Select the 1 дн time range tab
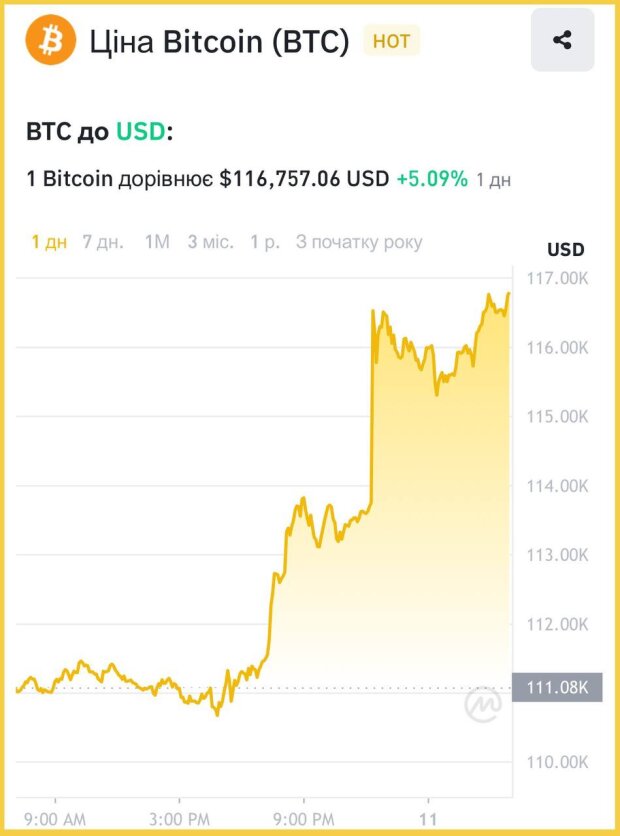This screenshot has height=836, width=620. 49,242
